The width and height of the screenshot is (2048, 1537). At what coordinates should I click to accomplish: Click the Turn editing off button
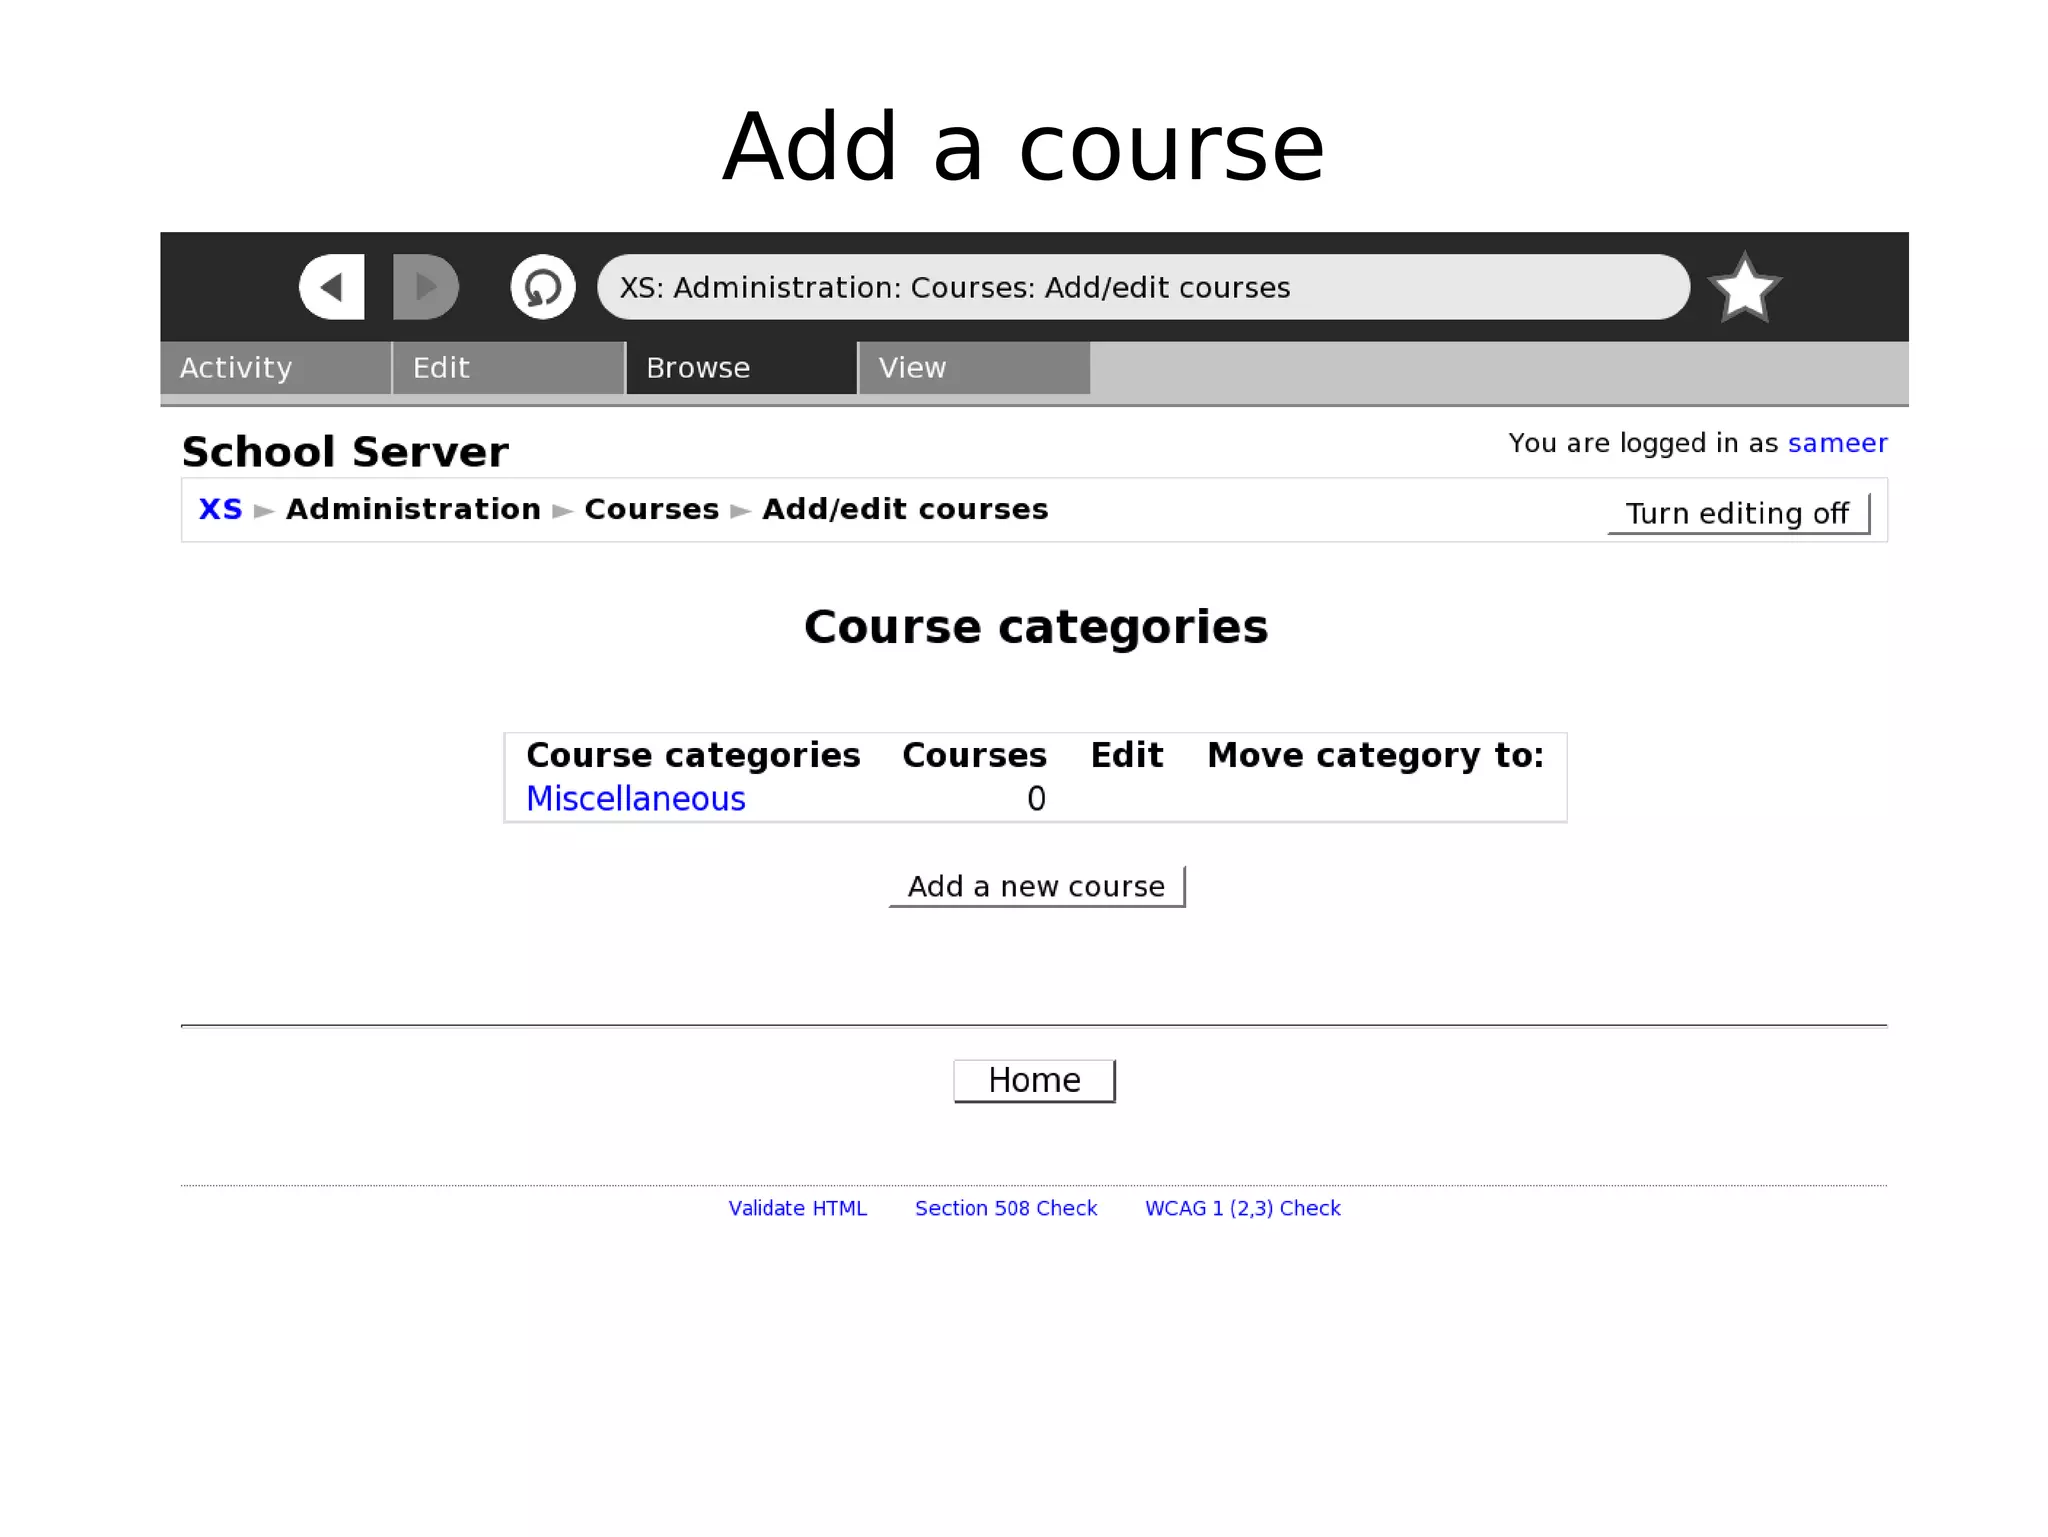tap(1739, 513)
